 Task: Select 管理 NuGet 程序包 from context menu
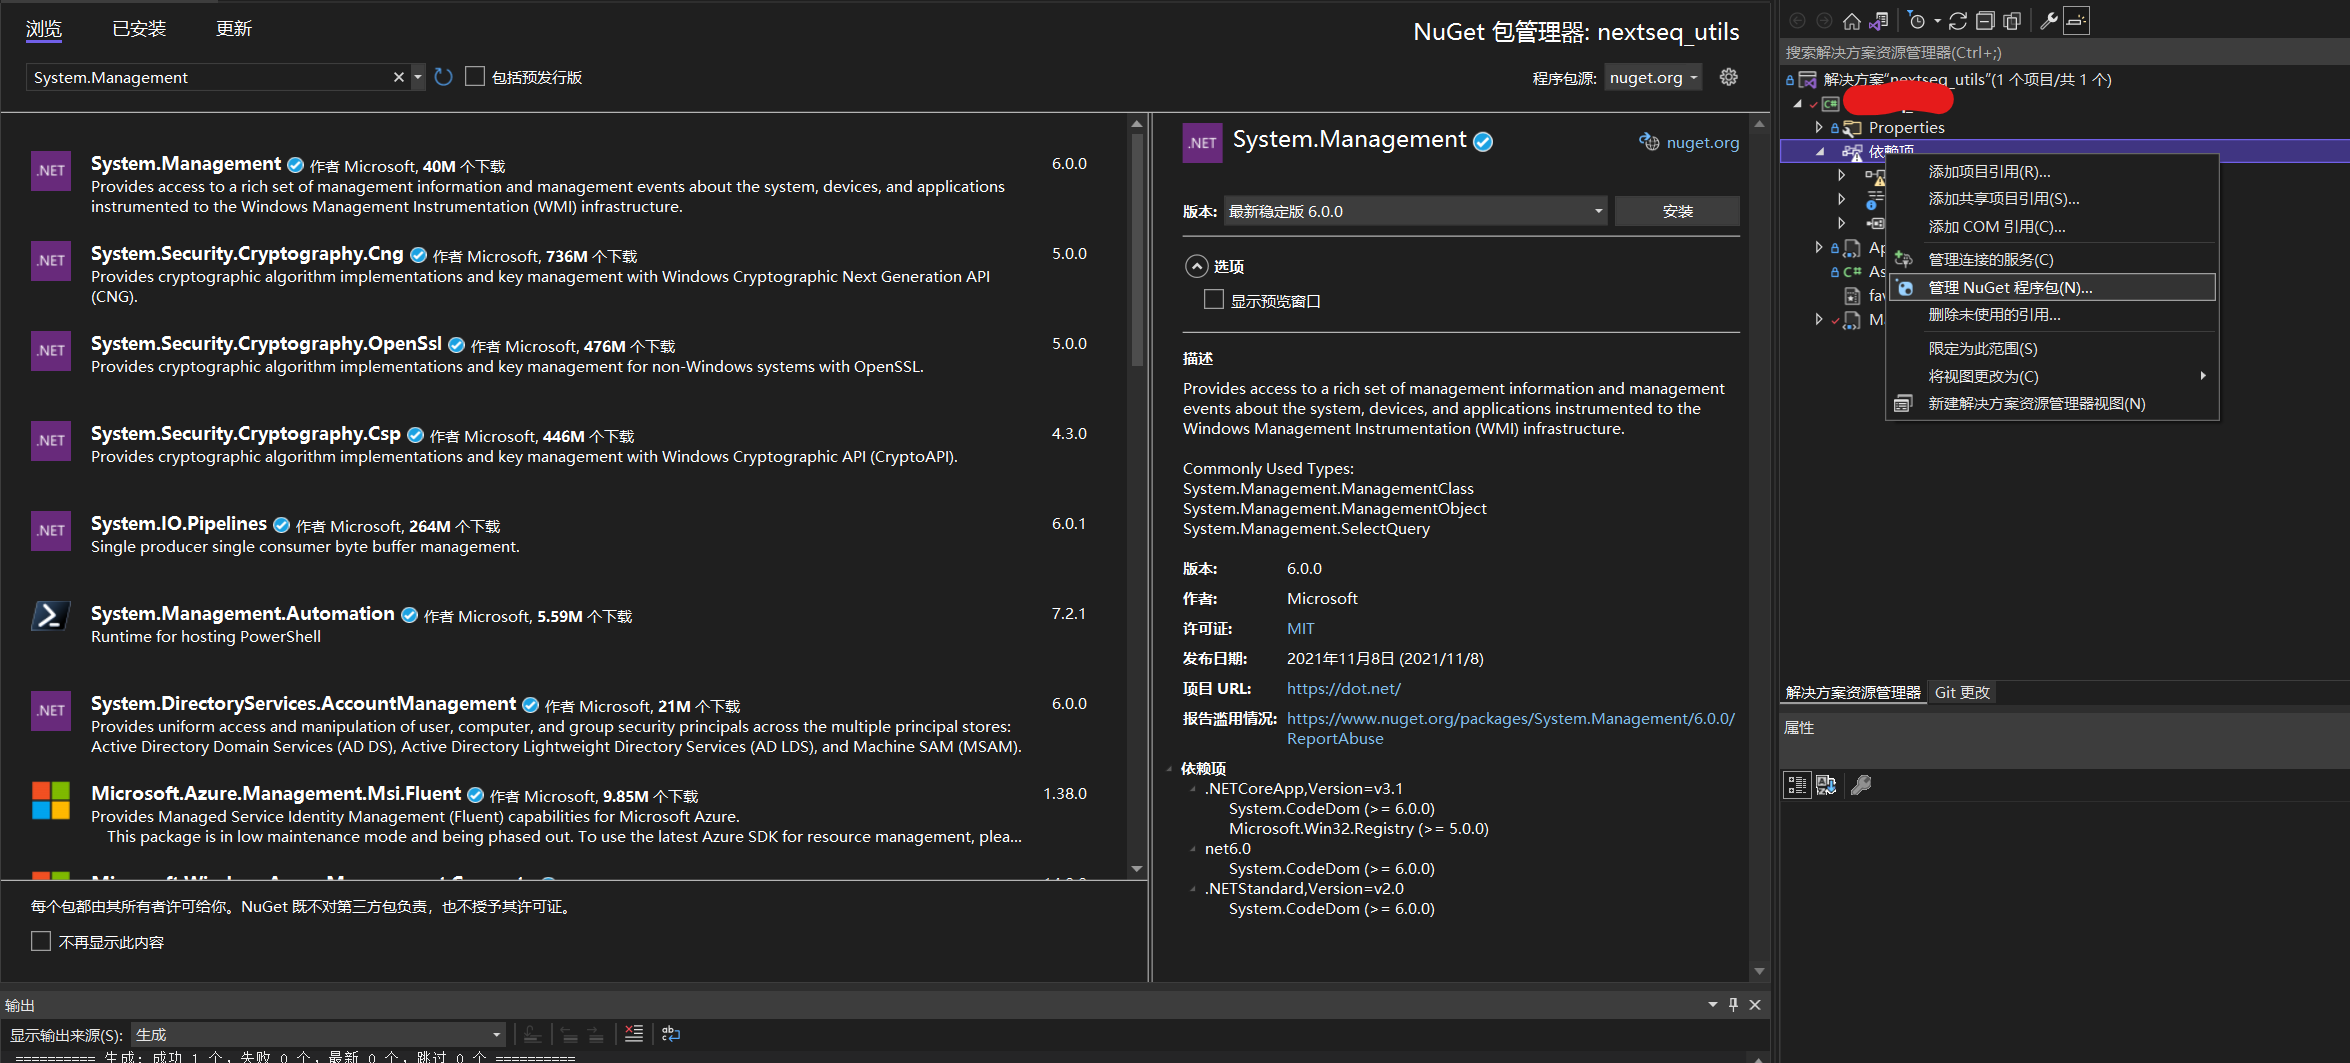pos(2008,287)
